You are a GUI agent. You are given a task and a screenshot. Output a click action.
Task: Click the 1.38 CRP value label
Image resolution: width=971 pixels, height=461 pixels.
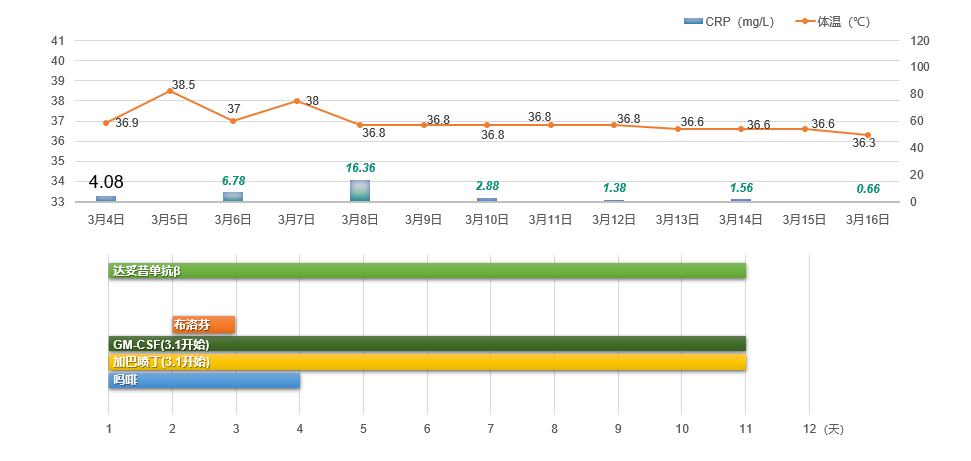[614, 188]
